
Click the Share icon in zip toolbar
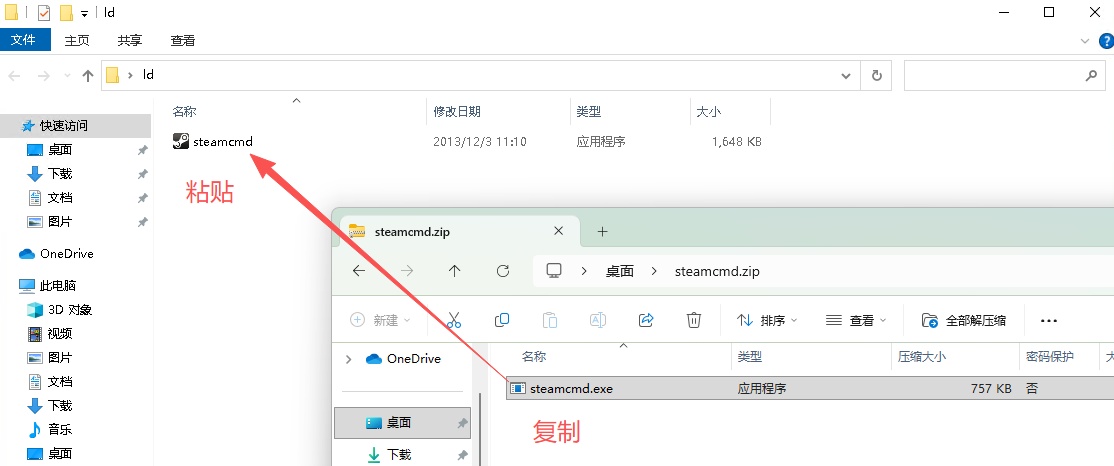[646, 320]
